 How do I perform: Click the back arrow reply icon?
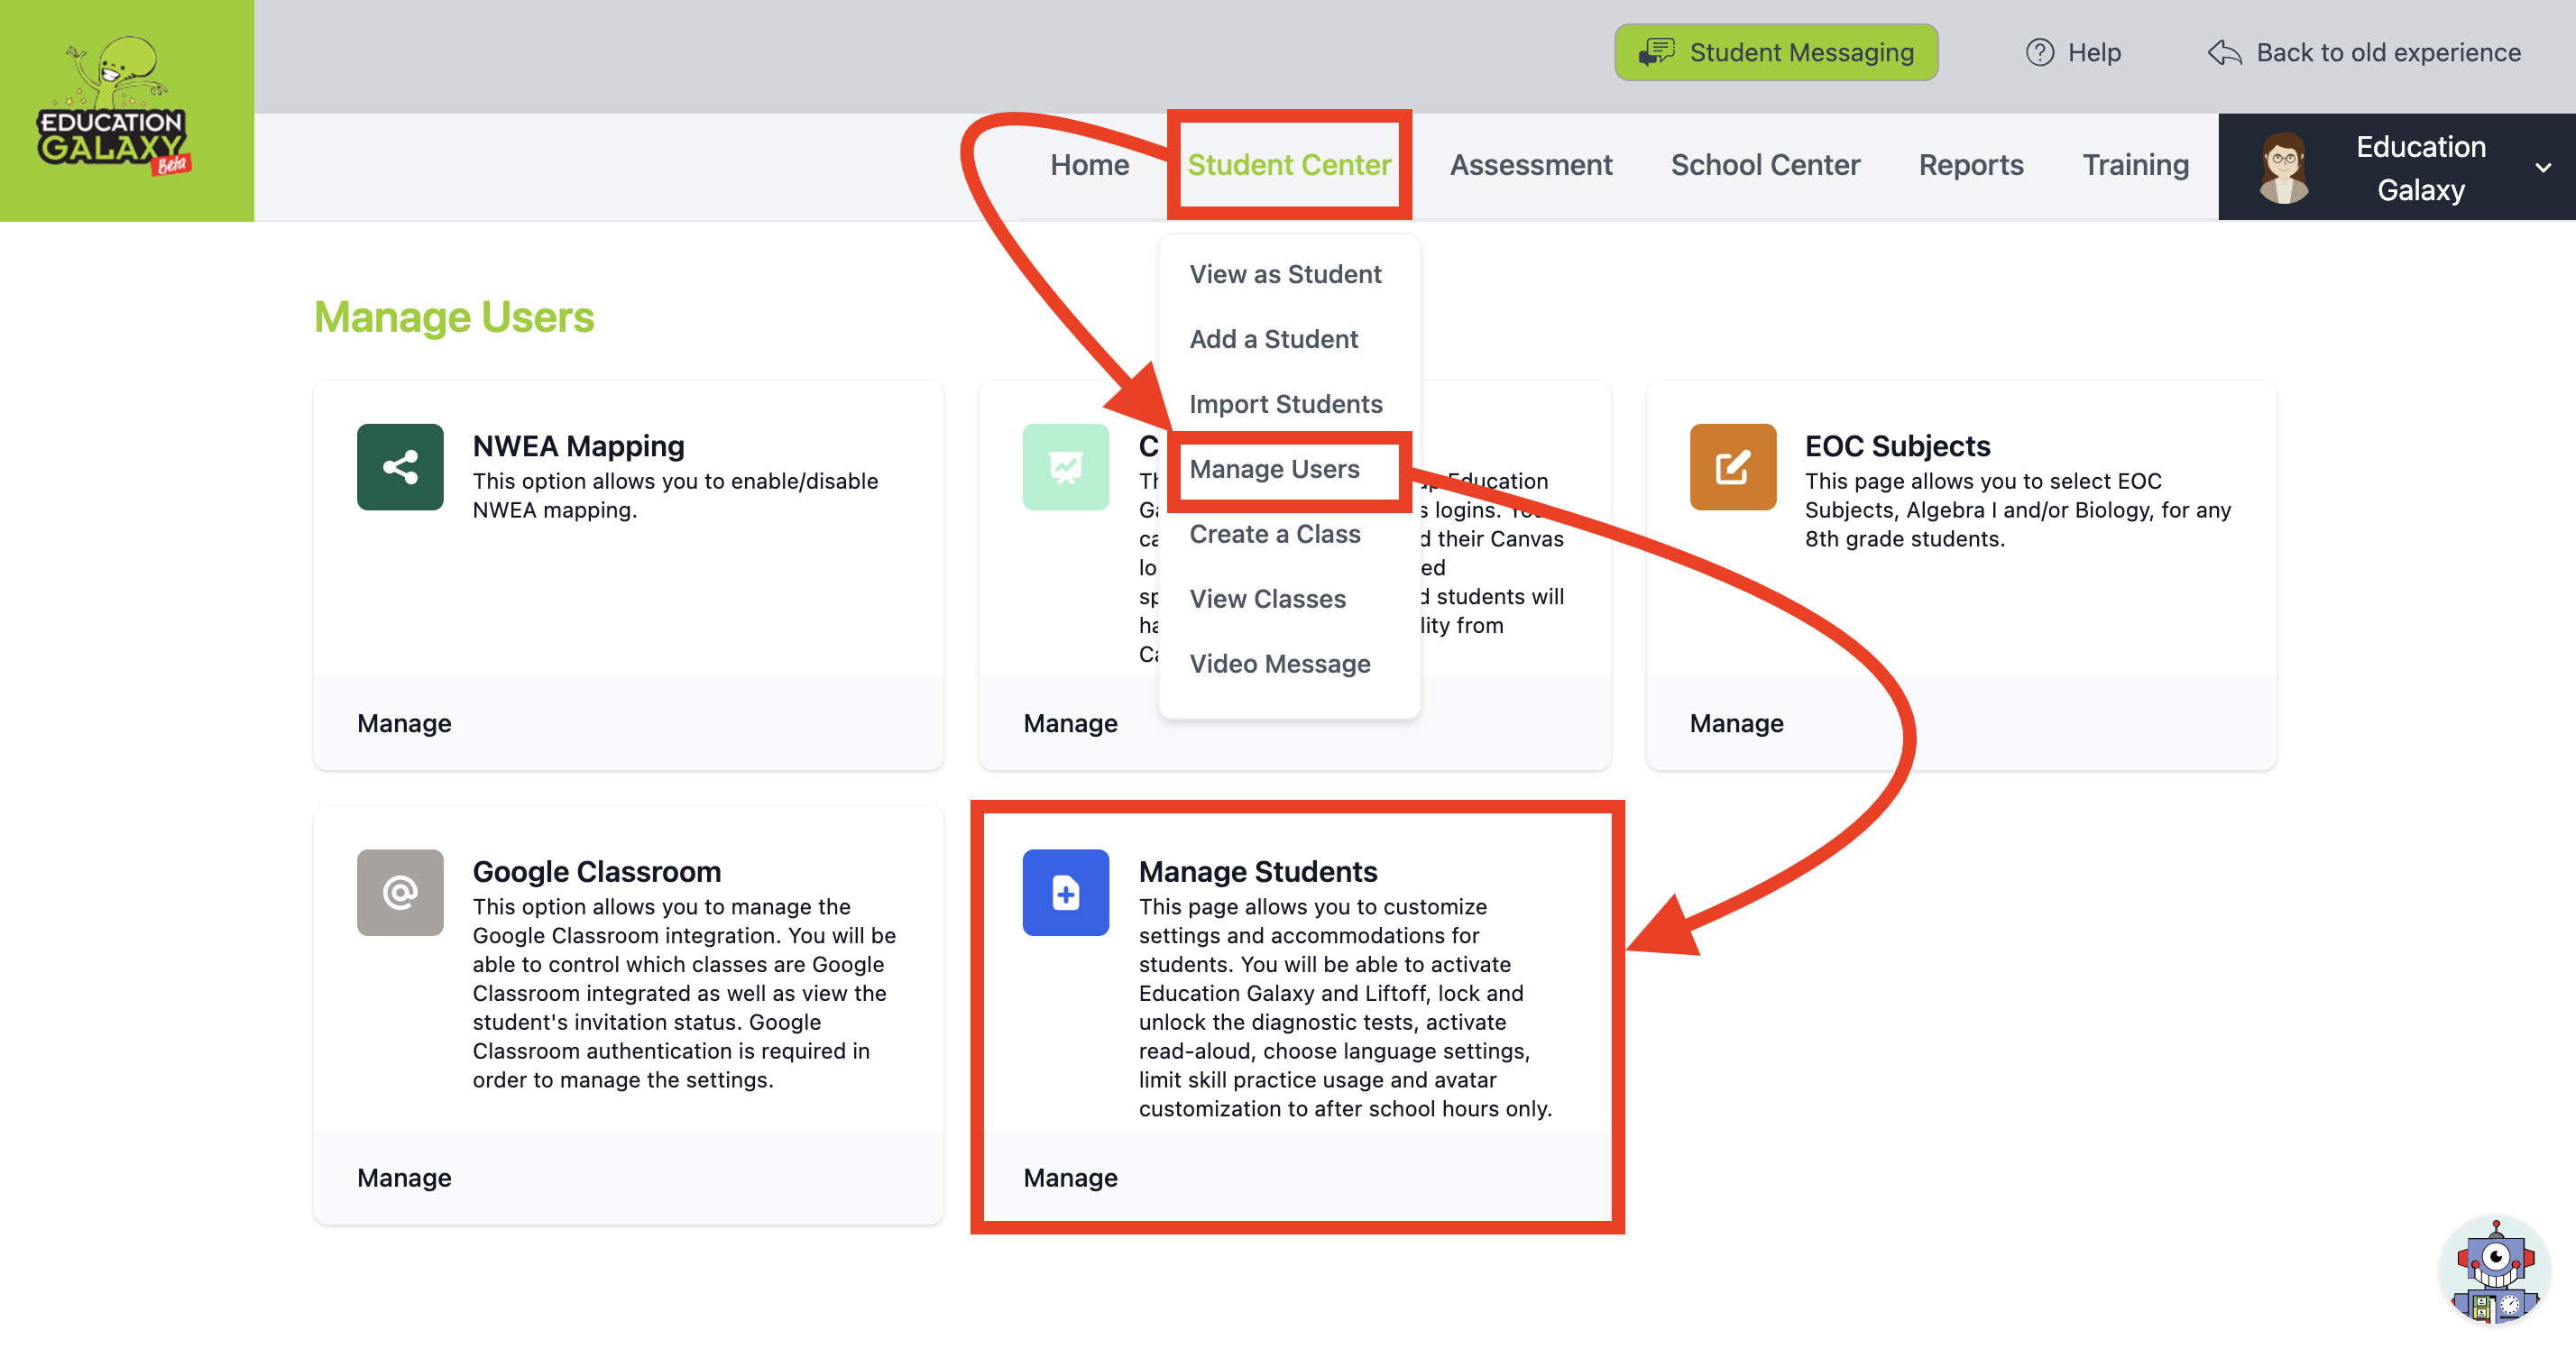tap(2224, 52)
